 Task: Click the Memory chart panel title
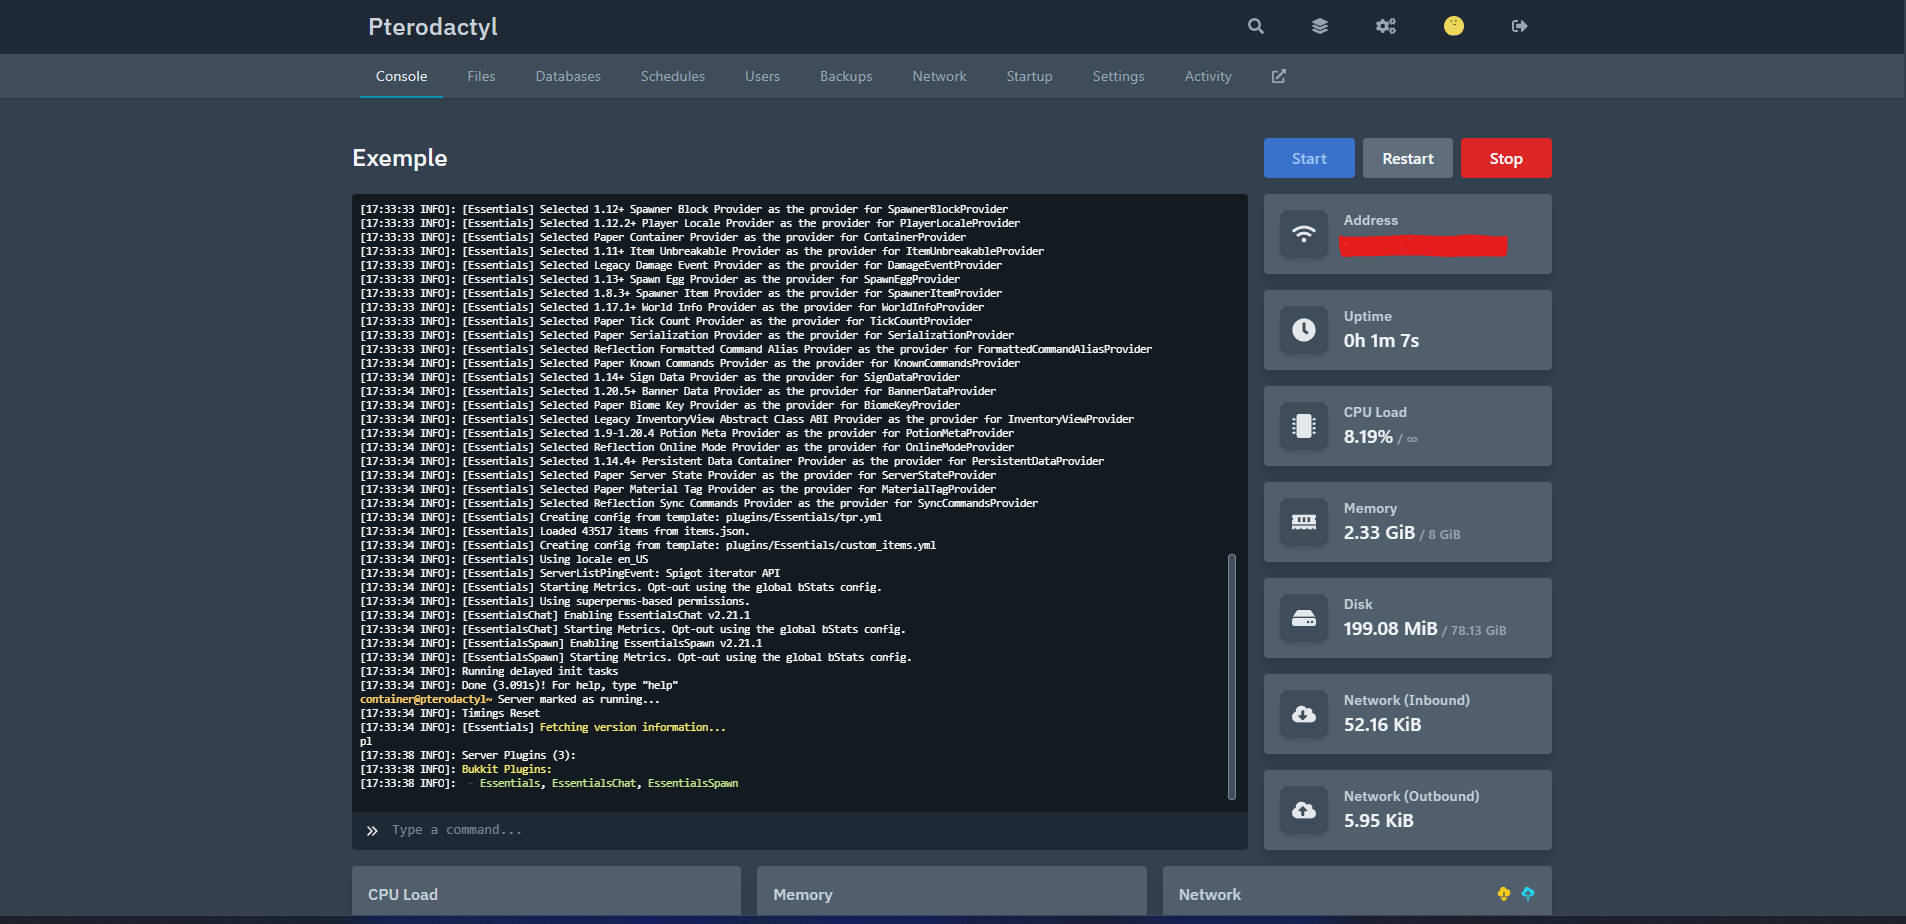[x=803, y=895]
